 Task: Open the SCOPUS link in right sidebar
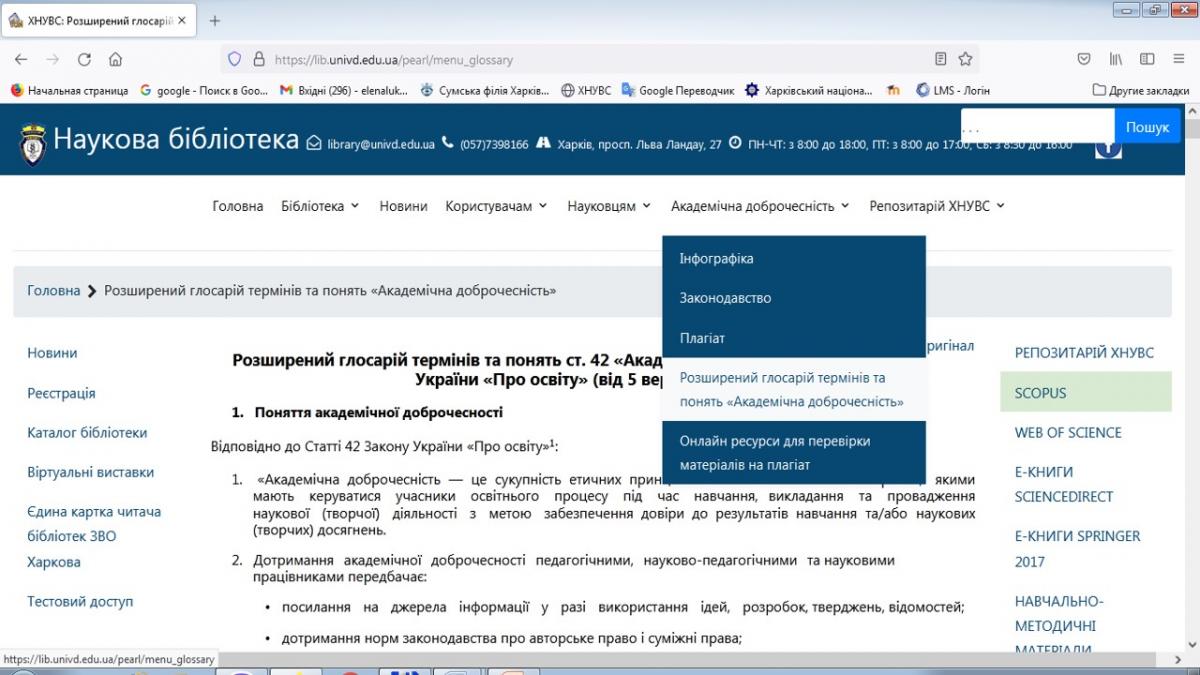pyautogui.click(x=1040, y=393)
